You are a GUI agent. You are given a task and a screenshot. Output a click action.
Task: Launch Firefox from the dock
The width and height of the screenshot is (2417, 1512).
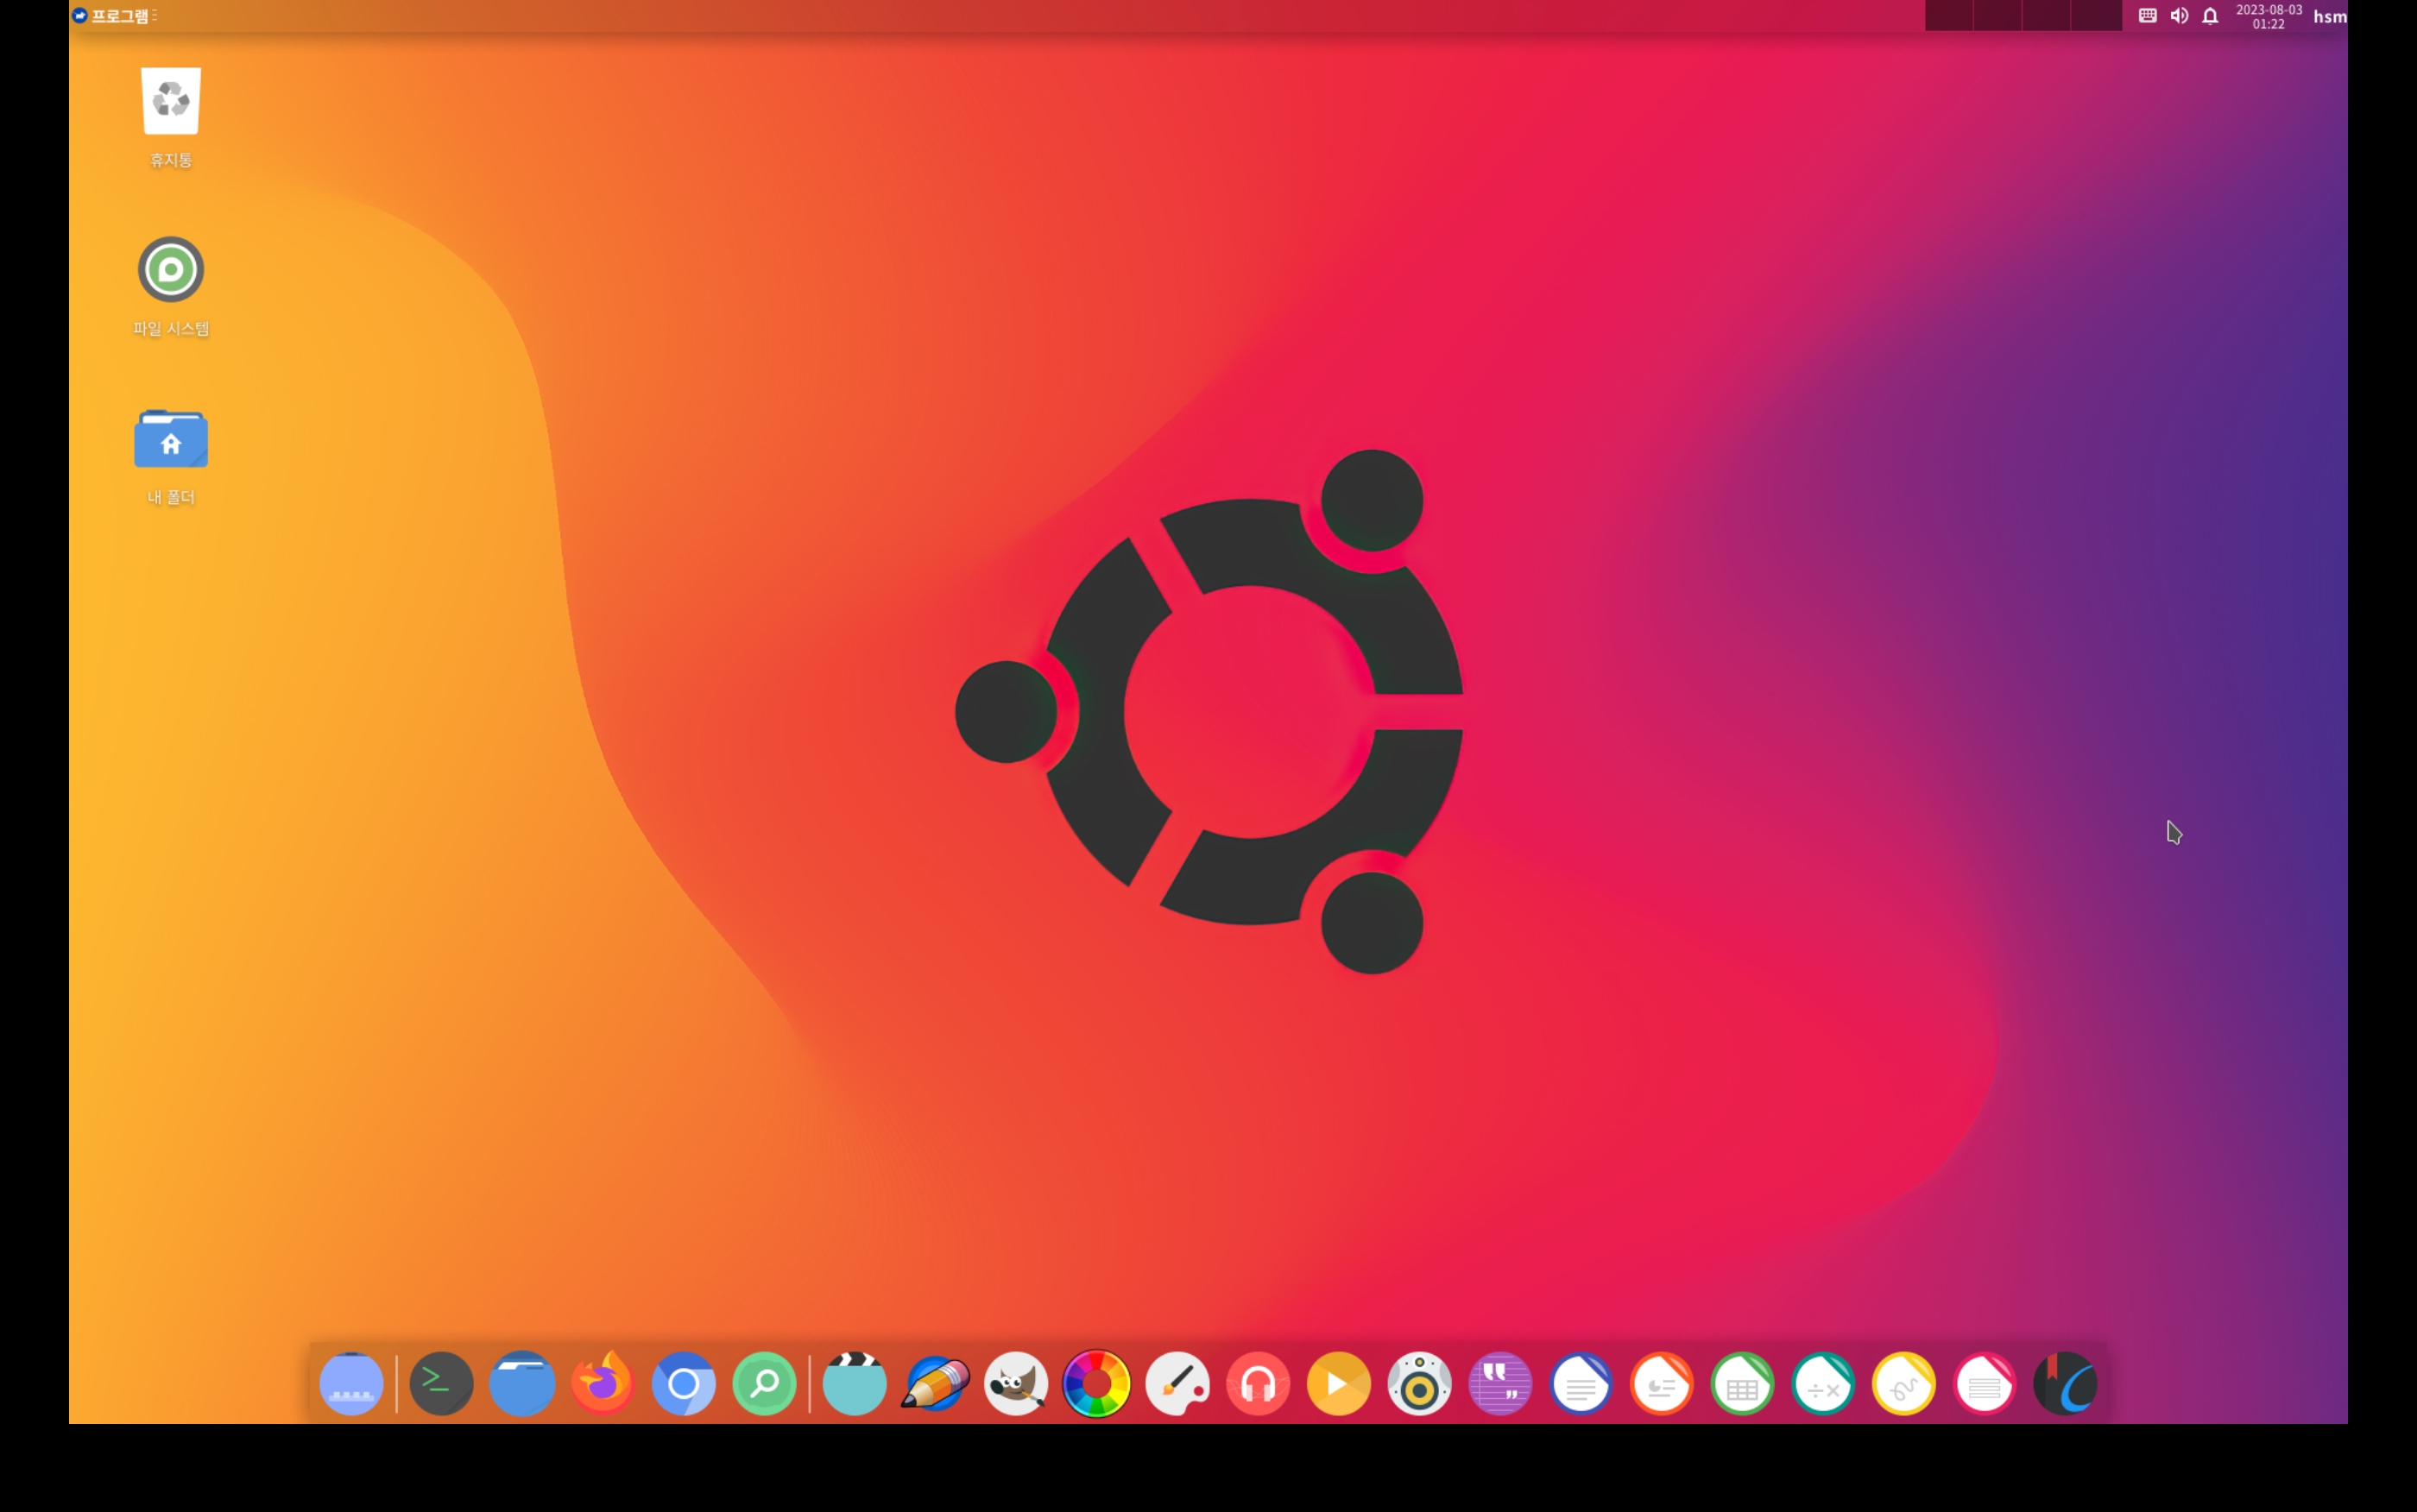603,1384
